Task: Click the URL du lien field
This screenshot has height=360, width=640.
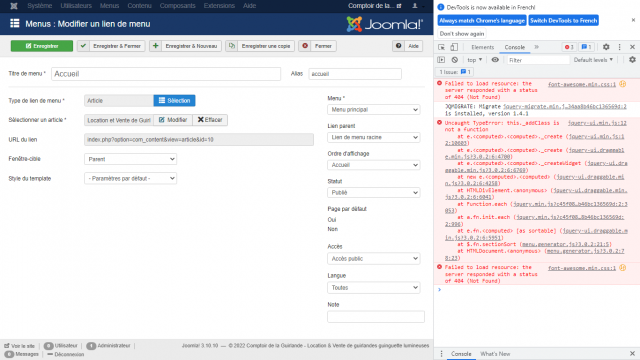Action: pyautogui.click(x=199, y=140)
